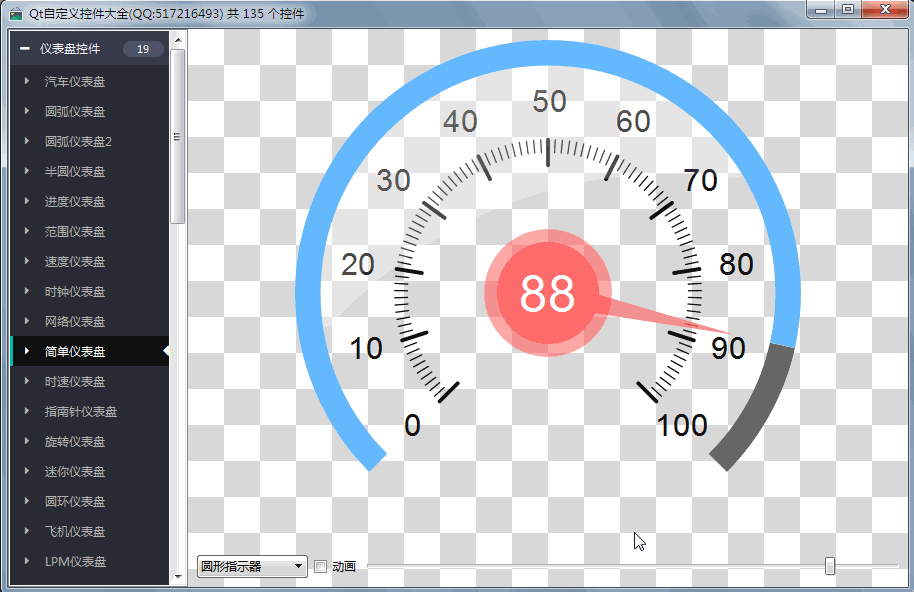
Task: Click arrow icon beside LPM仪表盘
Action: pyautogui.click(x=27, y=561)
